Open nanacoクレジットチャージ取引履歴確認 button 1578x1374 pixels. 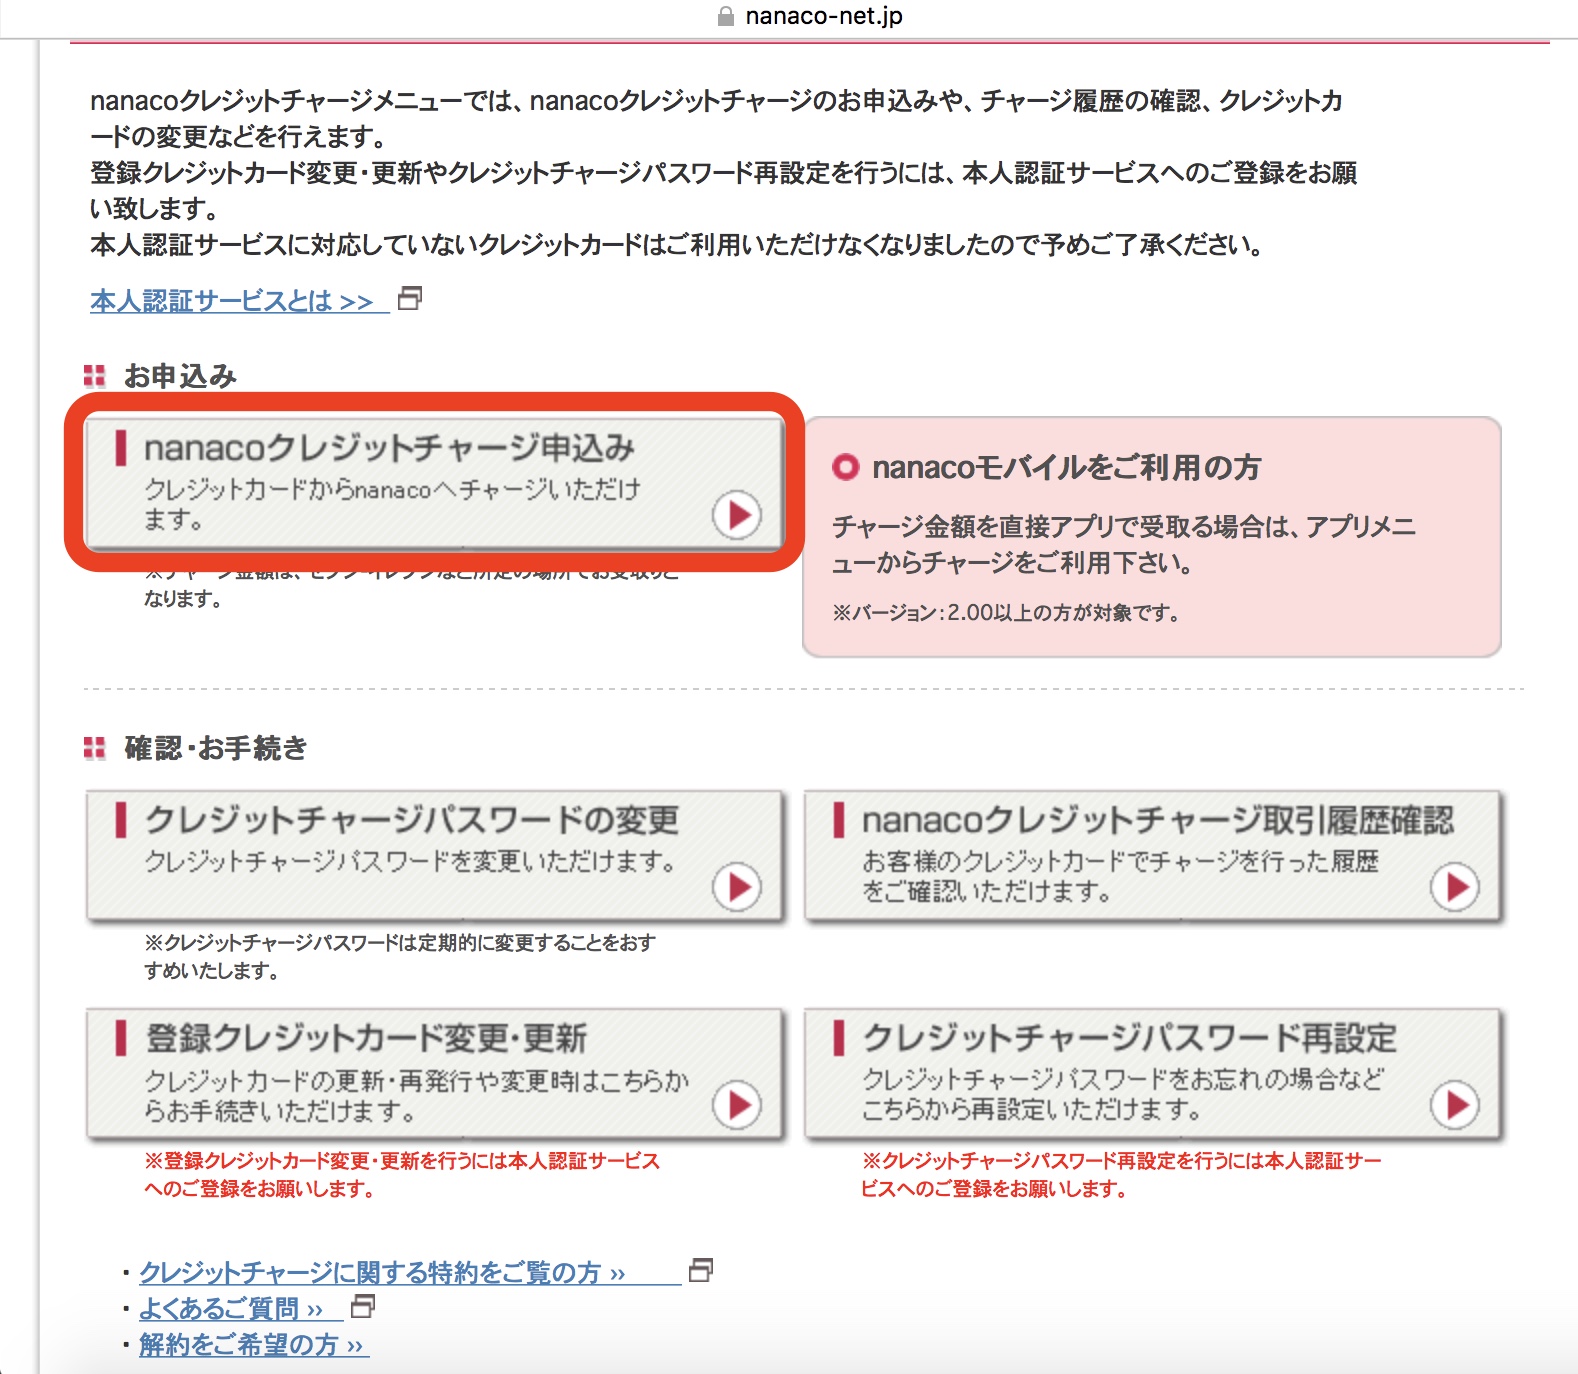(x=1153, y=855)
